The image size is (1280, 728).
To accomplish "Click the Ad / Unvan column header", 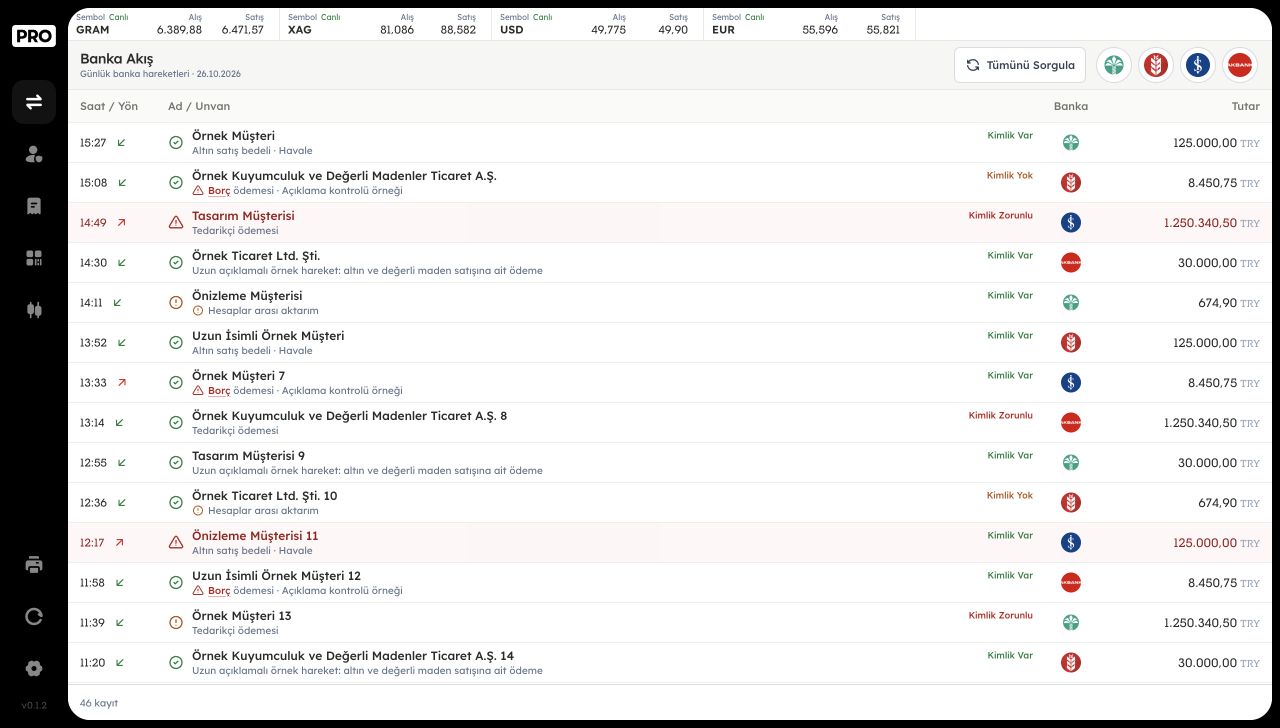I will (199, 106).
